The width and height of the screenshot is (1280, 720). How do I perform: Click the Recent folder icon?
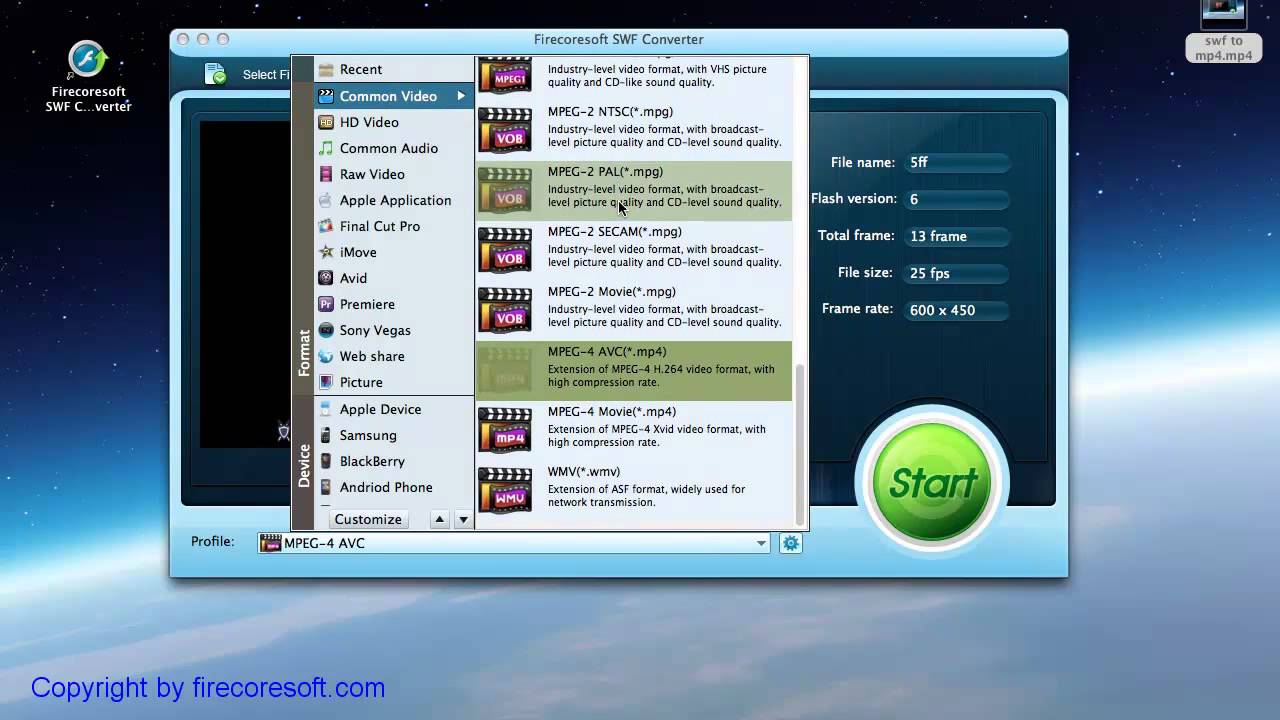326,70
